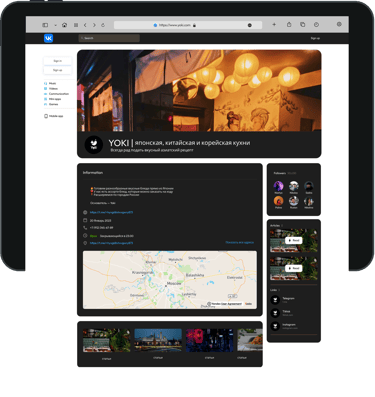Open the Telegram link

288,299
